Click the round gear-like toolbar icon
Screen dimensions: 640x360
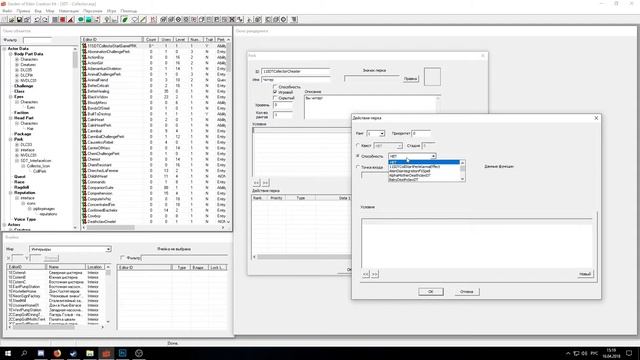pos(284,20)
